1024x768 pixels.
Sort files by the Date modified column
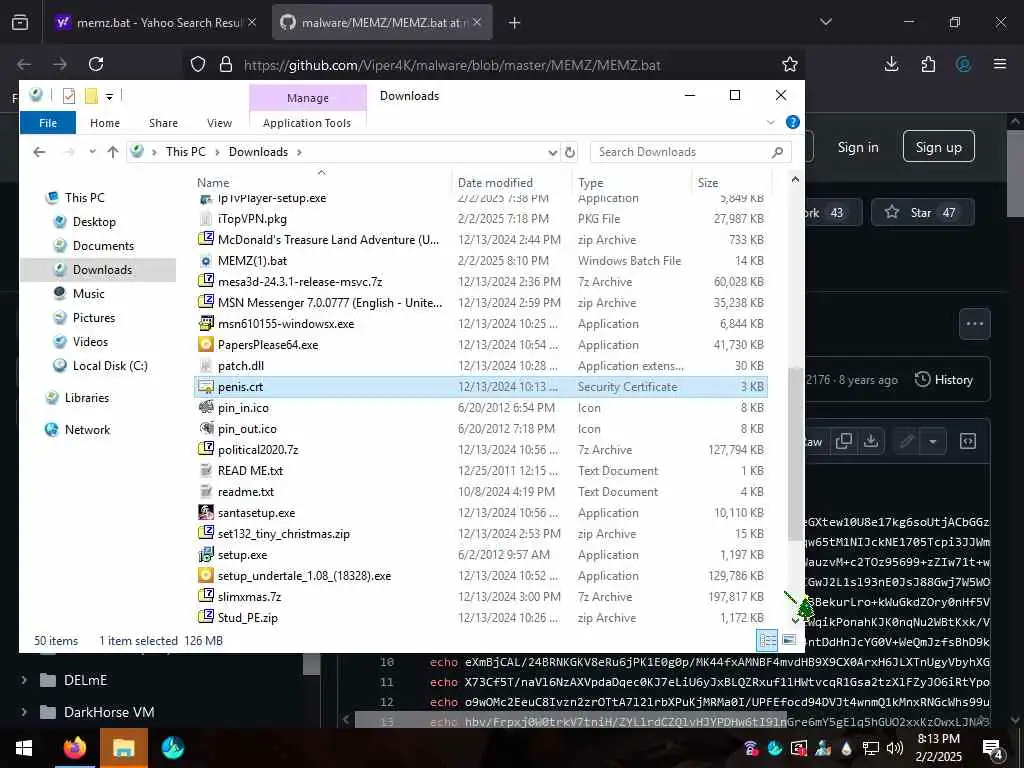coord(495,183)
